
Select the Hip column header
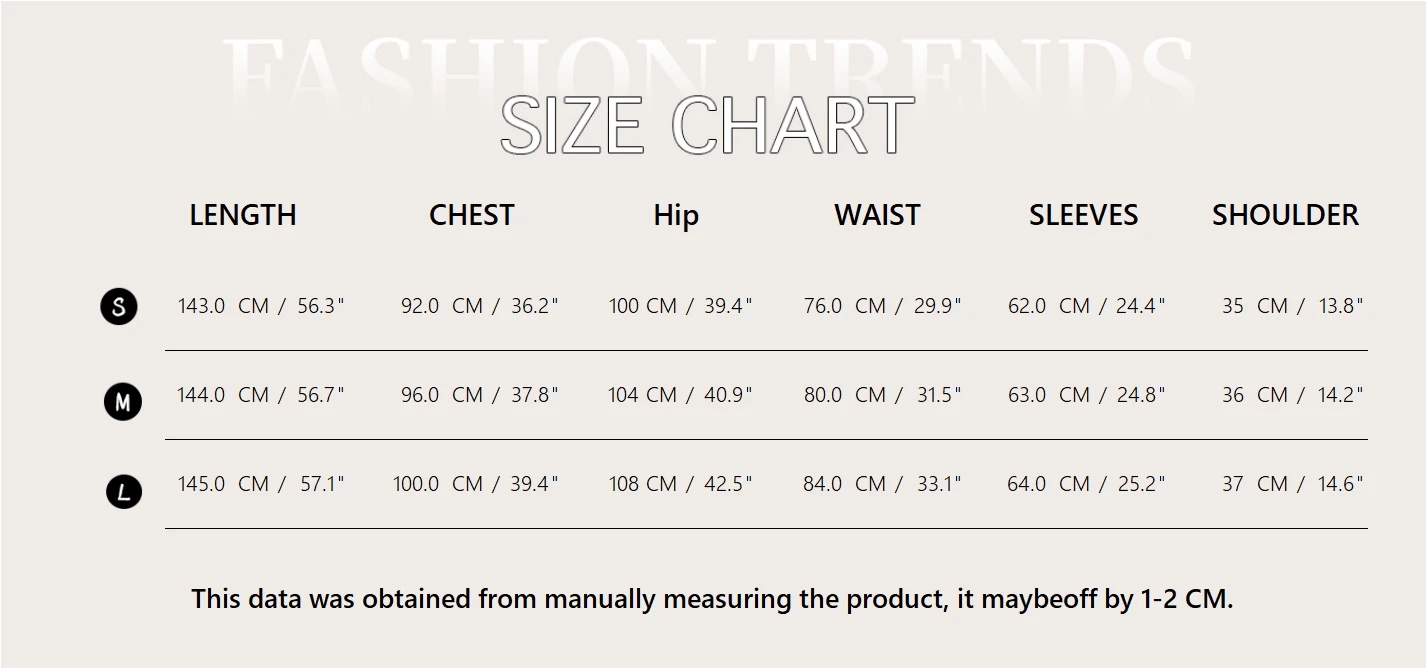[x=676, y=215]
